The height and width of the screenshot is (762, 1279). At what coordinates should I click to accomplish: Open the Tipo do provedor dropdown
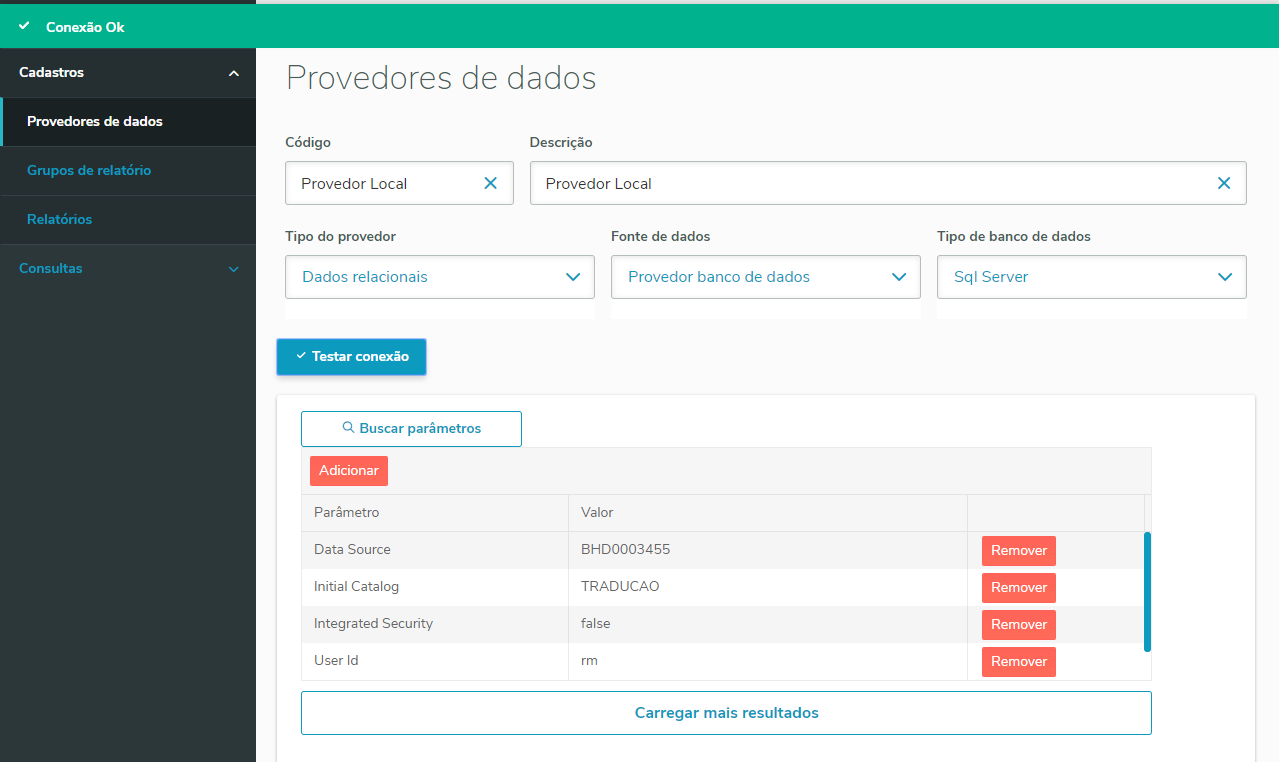440,277
